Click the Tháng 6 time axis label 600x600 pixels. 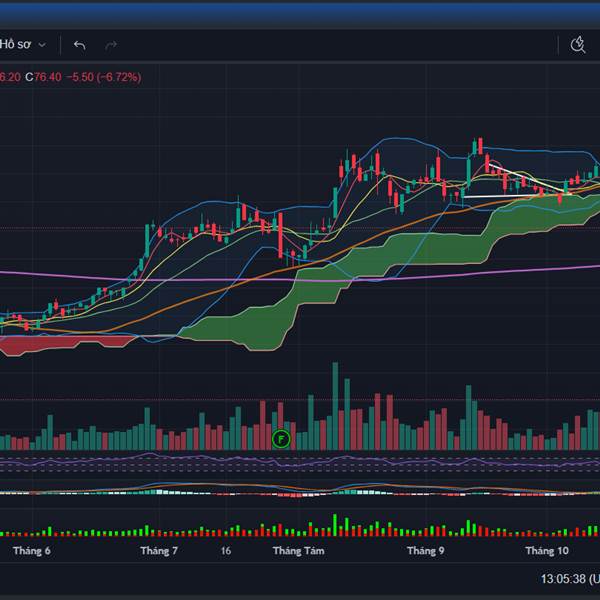coord(32,551)
